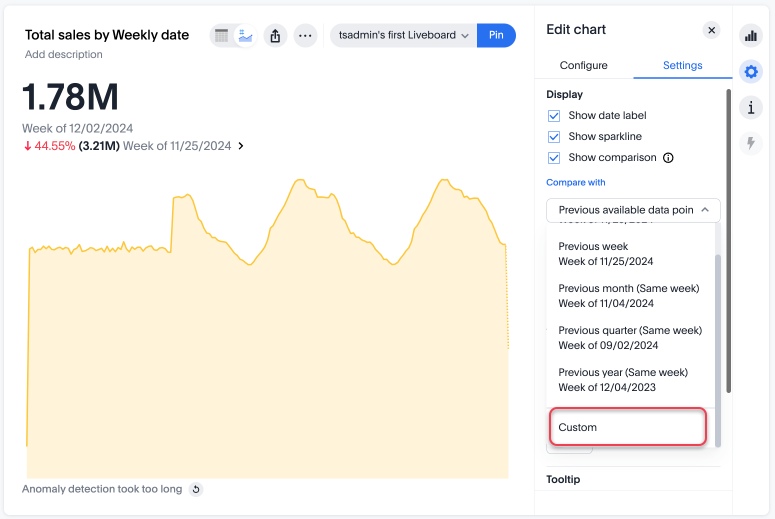Viewport: 775px width, 519px height.
Task: Click the lightning bolt sidebar icon
Action: (x=750, y=143)
